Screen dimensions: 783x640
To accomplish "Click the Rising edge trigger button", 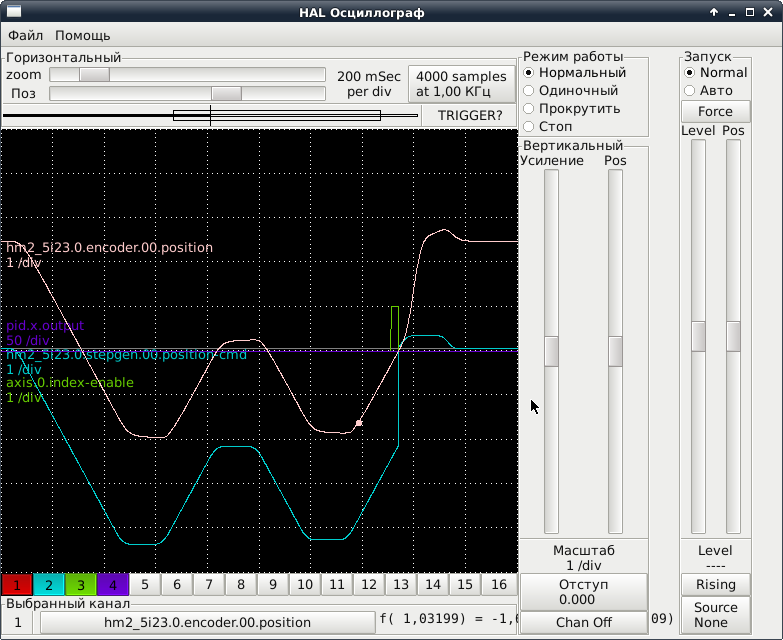I will (715, 584).
